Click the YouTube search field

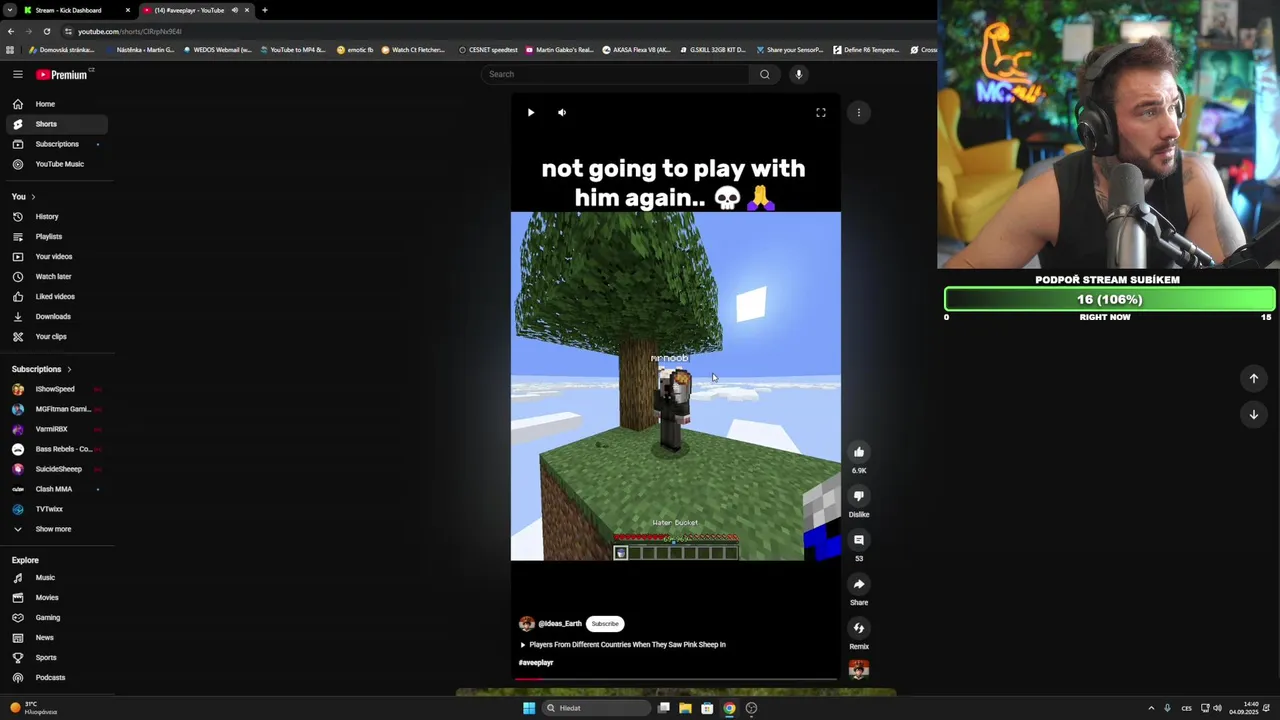(x=615, y=74)
